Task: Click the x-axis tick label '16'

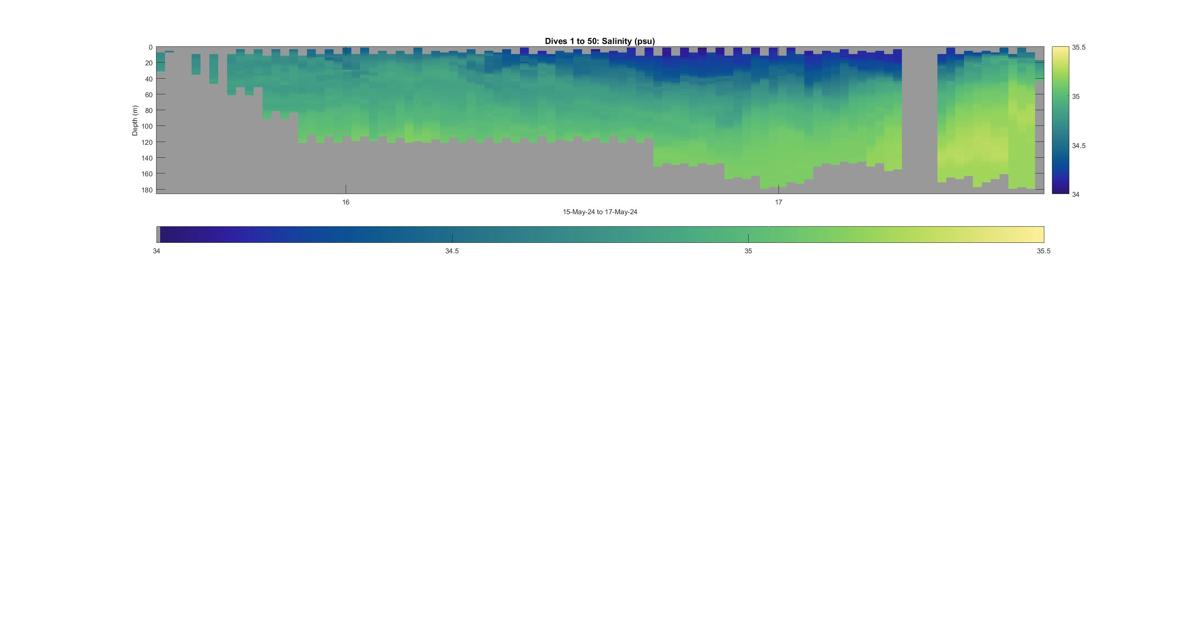Action: coord(346,202)
